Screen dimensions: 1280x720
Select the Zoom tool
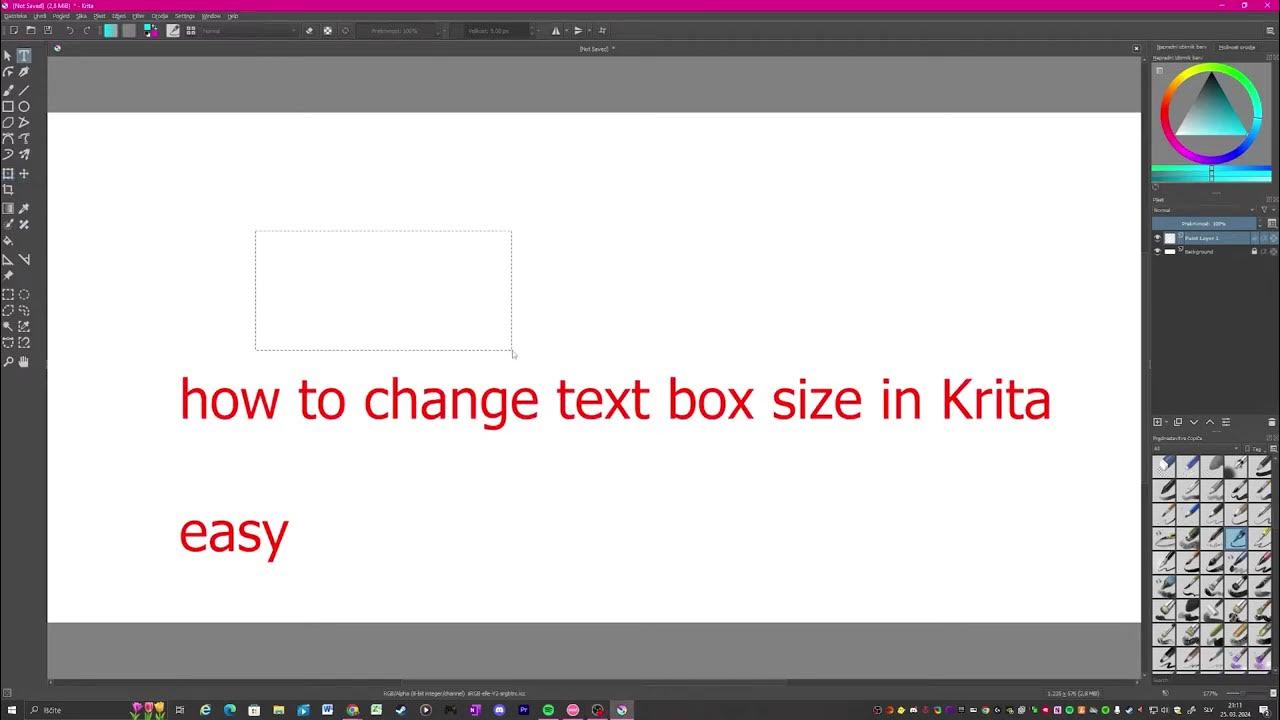click(x=8, y=361)
